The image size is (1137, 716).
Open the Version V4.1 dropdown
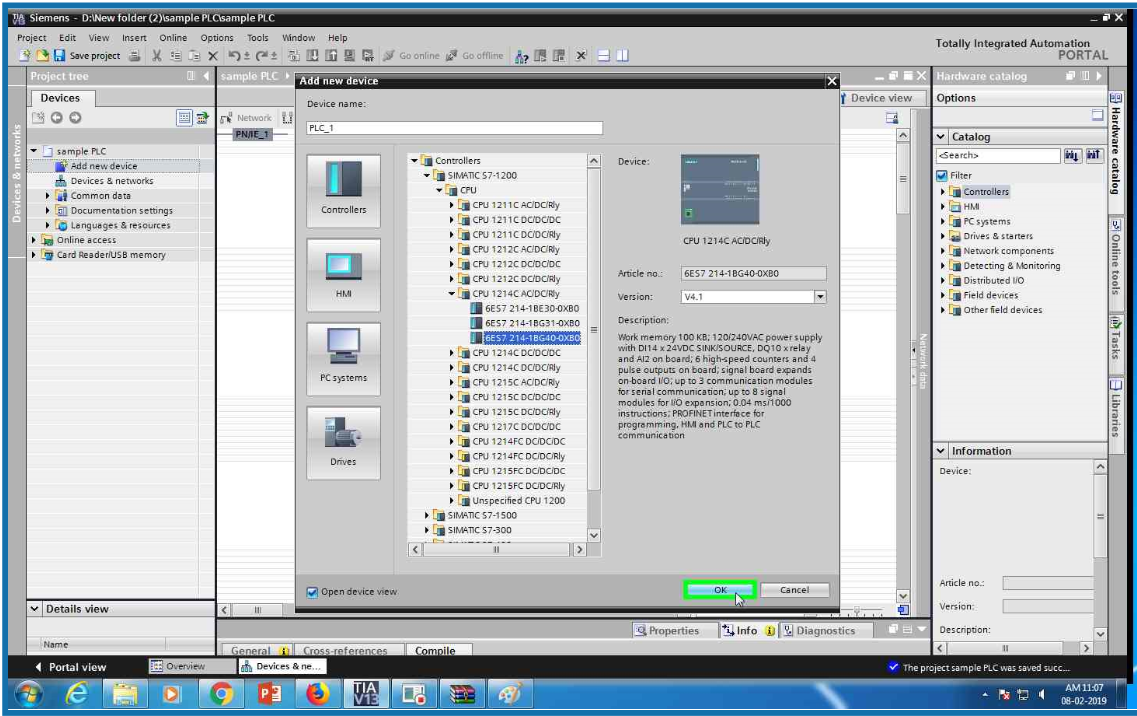click(820, 297)
